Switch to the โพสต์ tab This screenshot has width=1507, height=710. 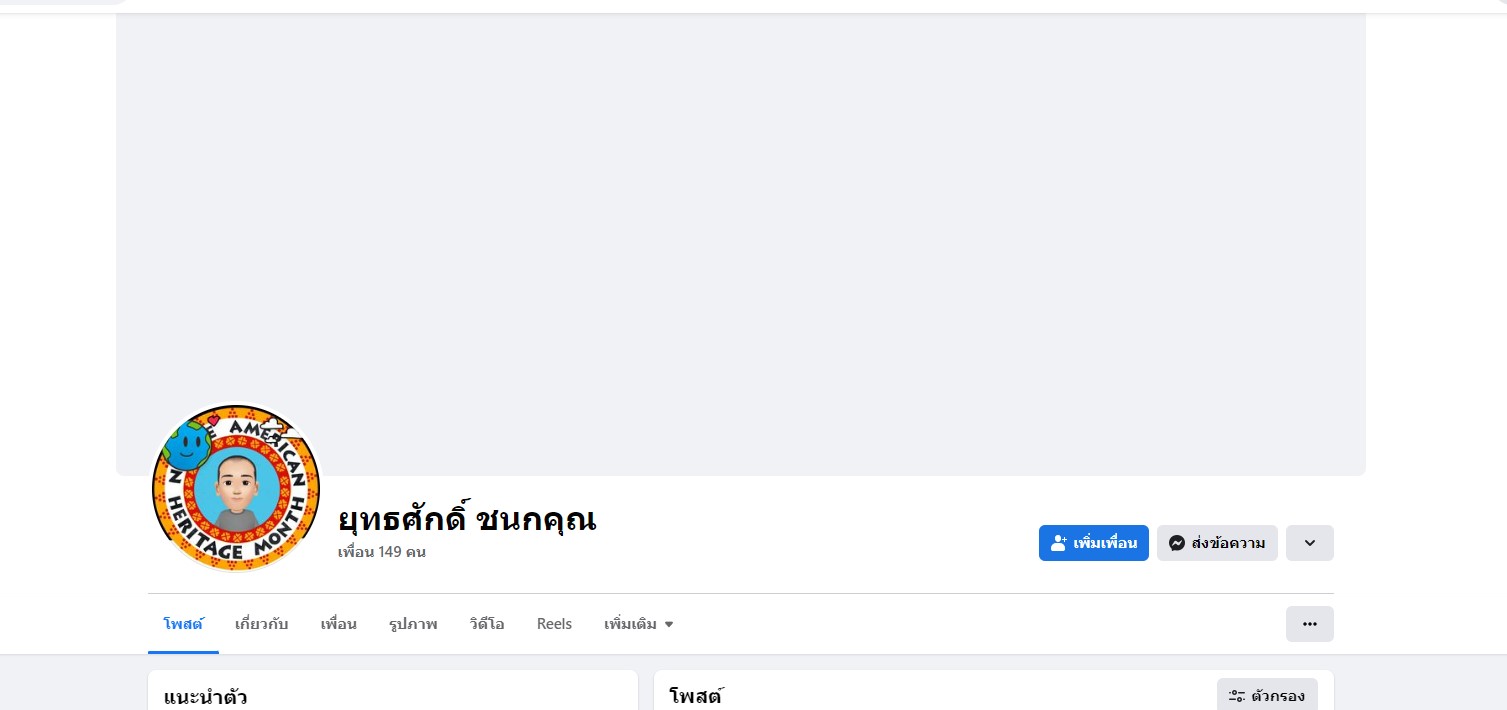pyautogui.click(x=183, y=624)
